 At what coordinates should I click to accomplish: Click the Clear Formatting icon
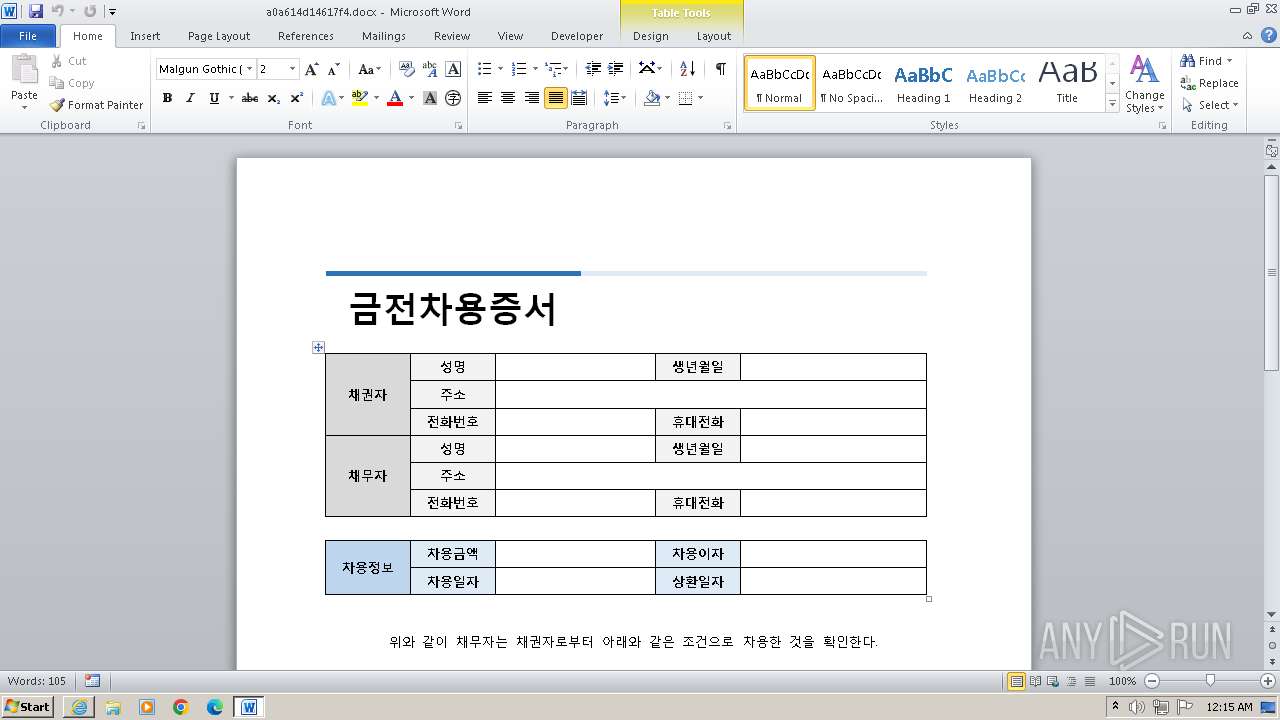pos(406,69)
